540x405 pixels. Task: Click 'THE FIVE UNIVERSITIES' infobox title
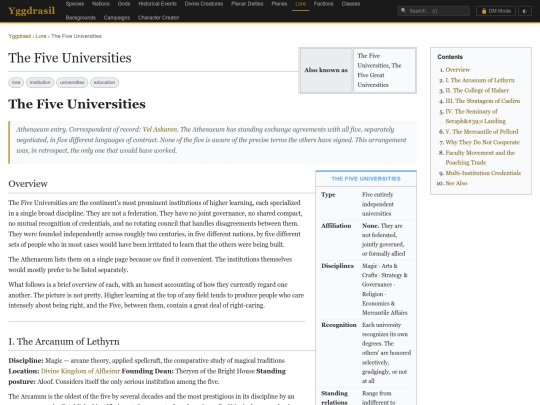coord(366,179)
